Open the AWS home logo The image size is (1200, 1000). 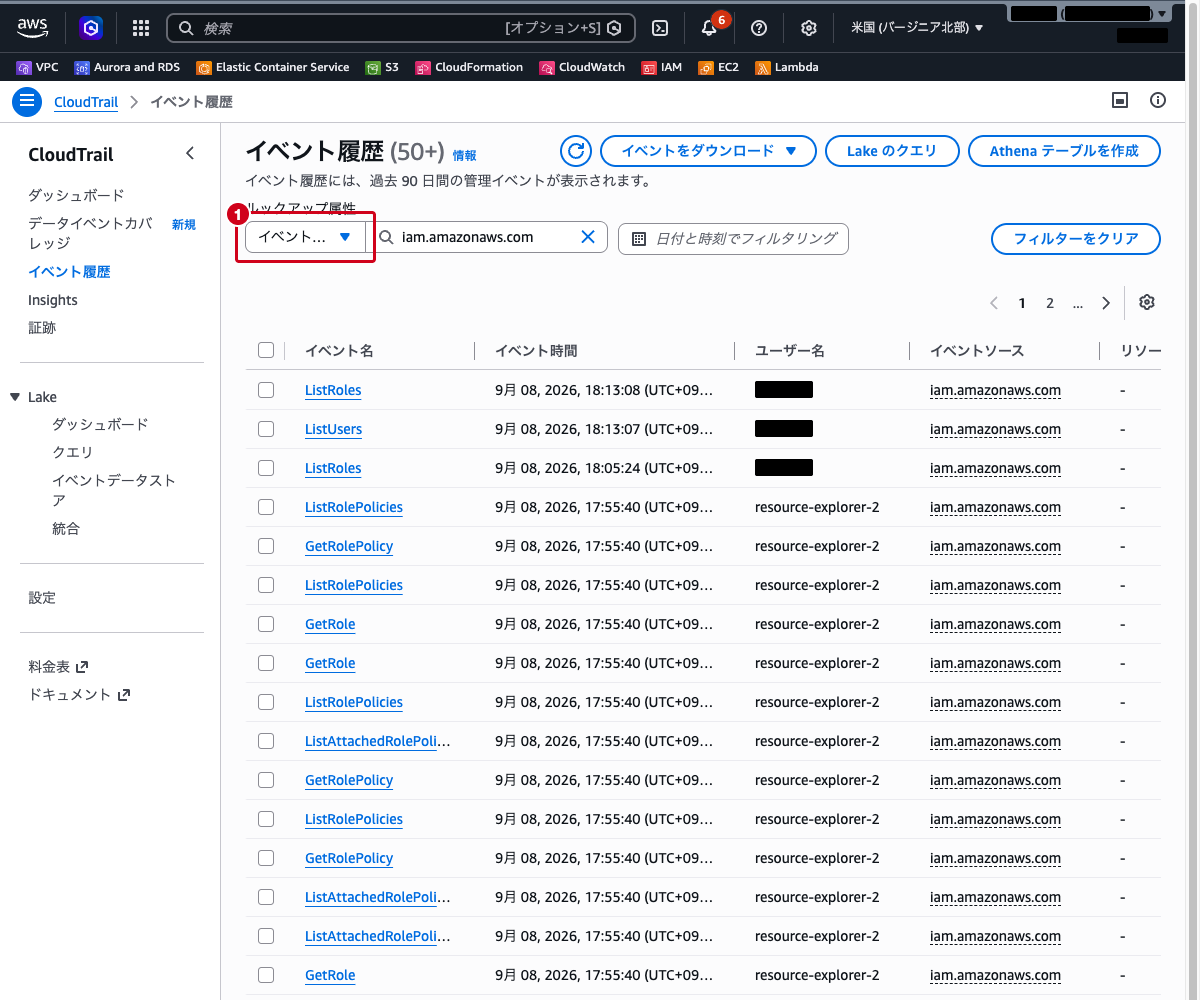34,28
